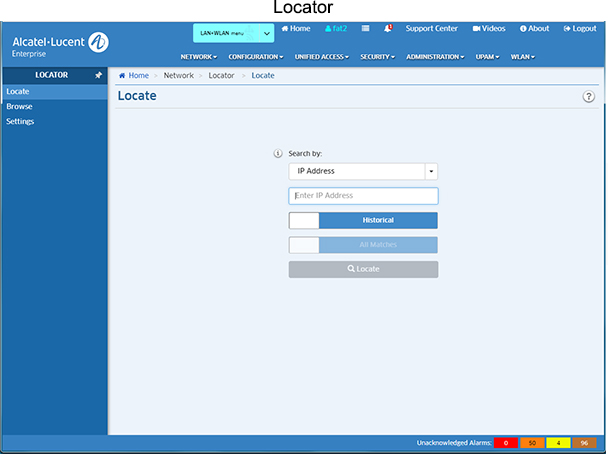Click the notification bell icon
The height and width of the screenshot is (454, 608).
(x=388, y=28)
